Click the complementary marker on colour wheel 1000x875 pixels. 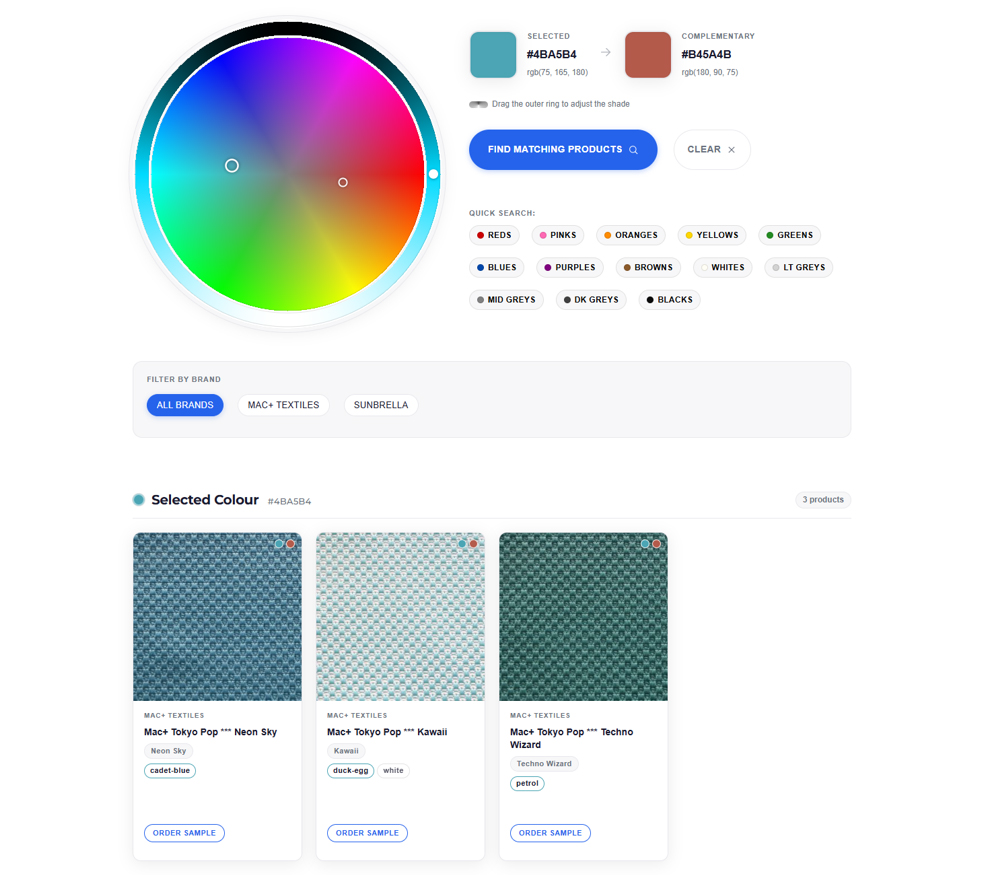tap(343, 182)
